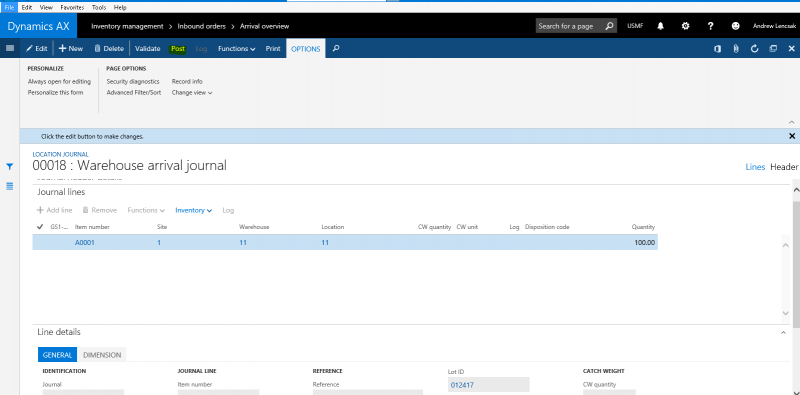
Task: Delete the journal using trash button
Action: click(109, 48)
